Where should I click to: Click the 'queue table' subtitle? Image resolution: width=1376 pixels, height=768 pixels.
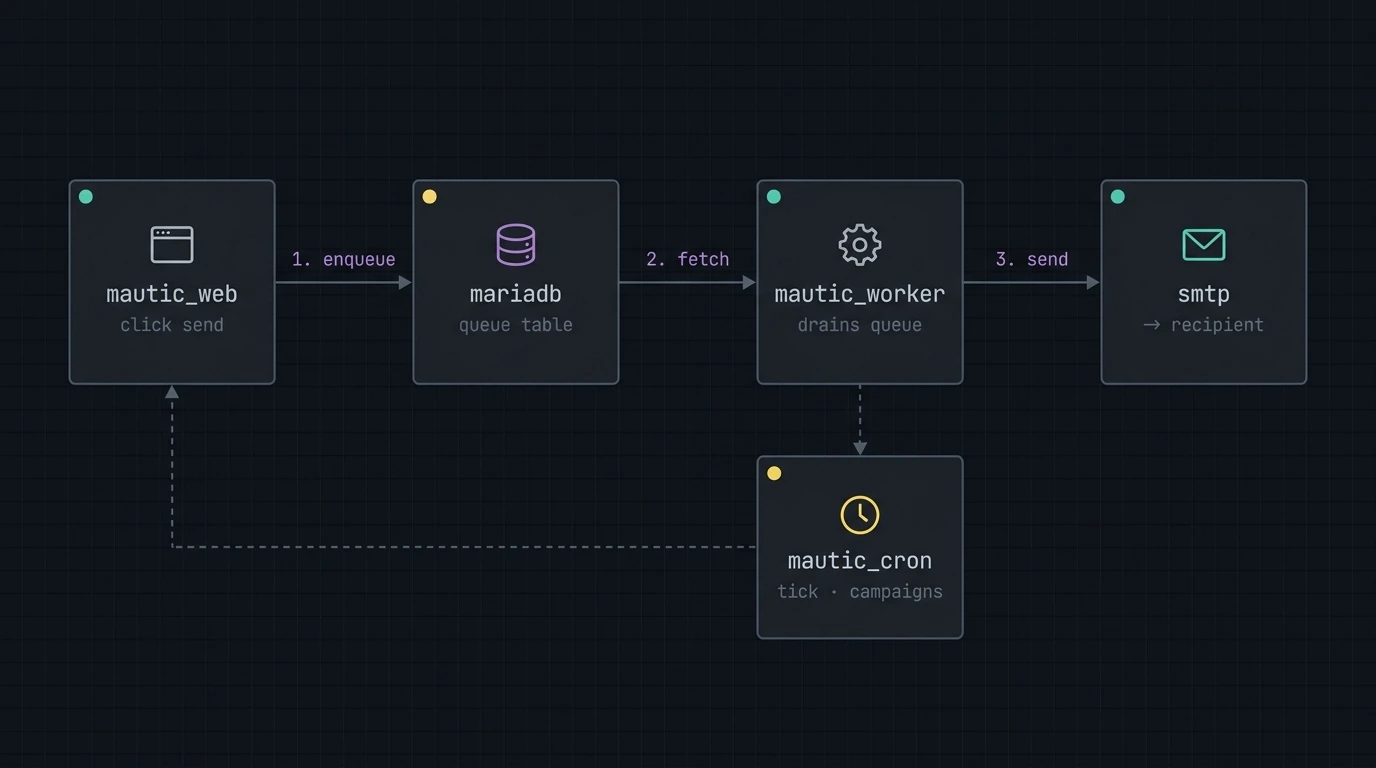[x=516, y=325]
